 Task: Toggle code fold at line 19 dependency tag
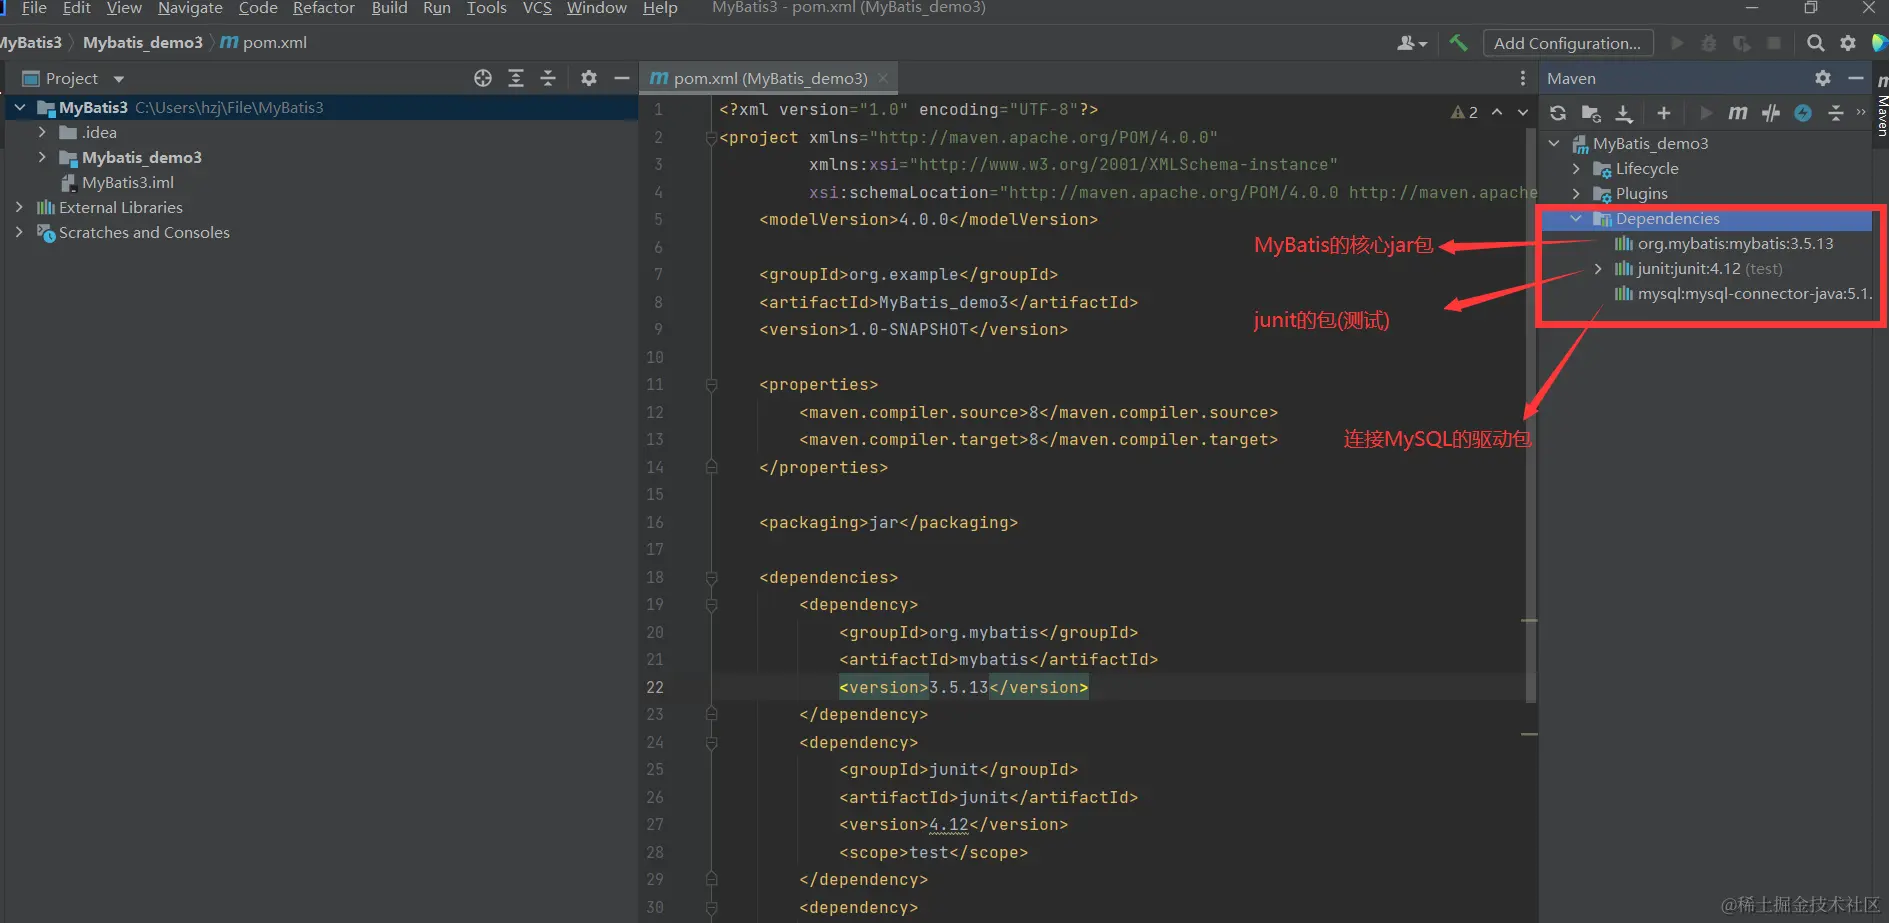[711, 604]
